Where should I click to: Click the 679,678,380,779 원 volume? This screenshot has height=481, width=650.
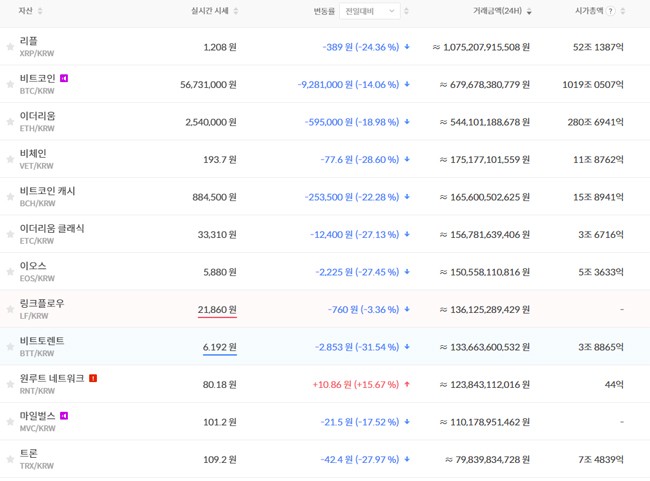point(485,85)
